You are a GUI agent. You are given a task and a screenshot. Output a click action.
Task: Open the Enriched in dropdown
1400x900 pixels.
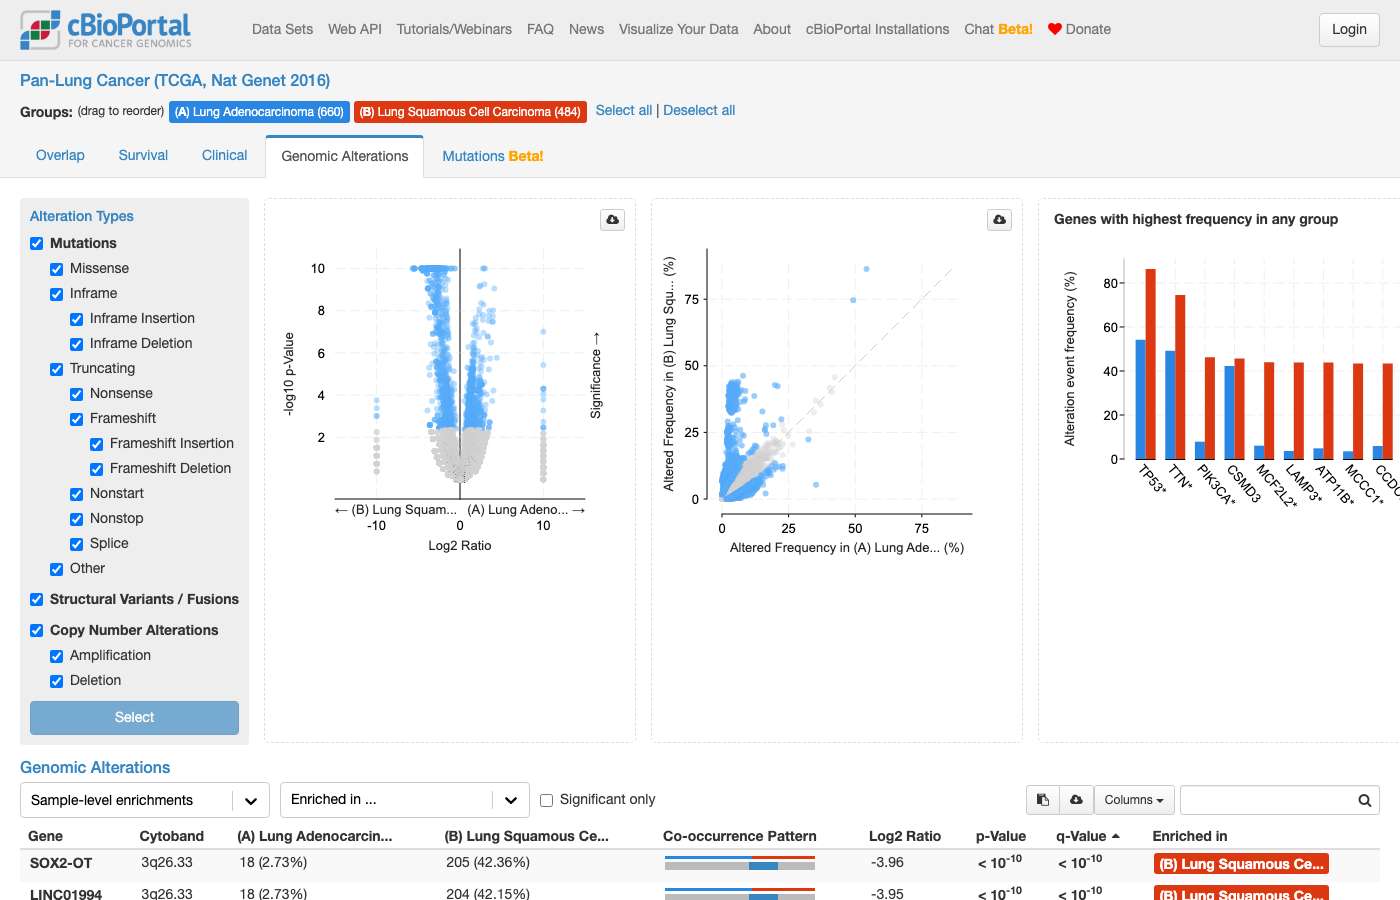pos(405,800)
